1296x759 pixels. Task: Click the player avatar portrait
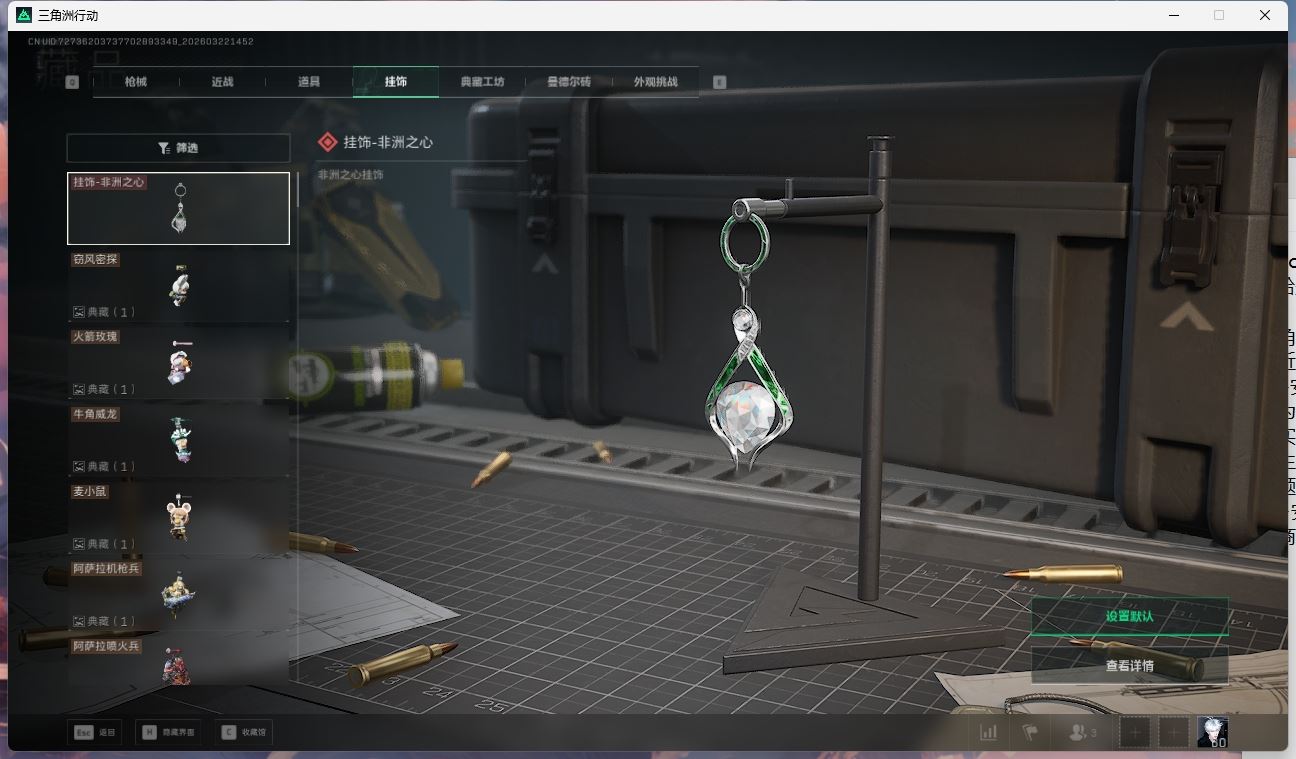pyautogui.click(x=1212, y=732)
